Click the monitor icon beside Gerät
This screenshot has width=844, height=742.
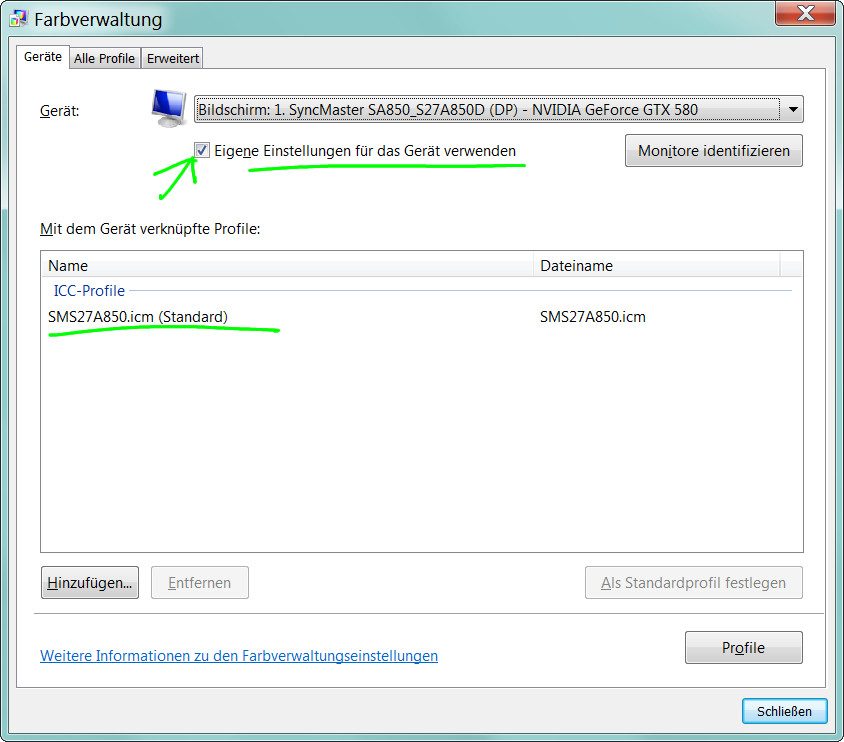pyautogui.click(x=168, y=106)
